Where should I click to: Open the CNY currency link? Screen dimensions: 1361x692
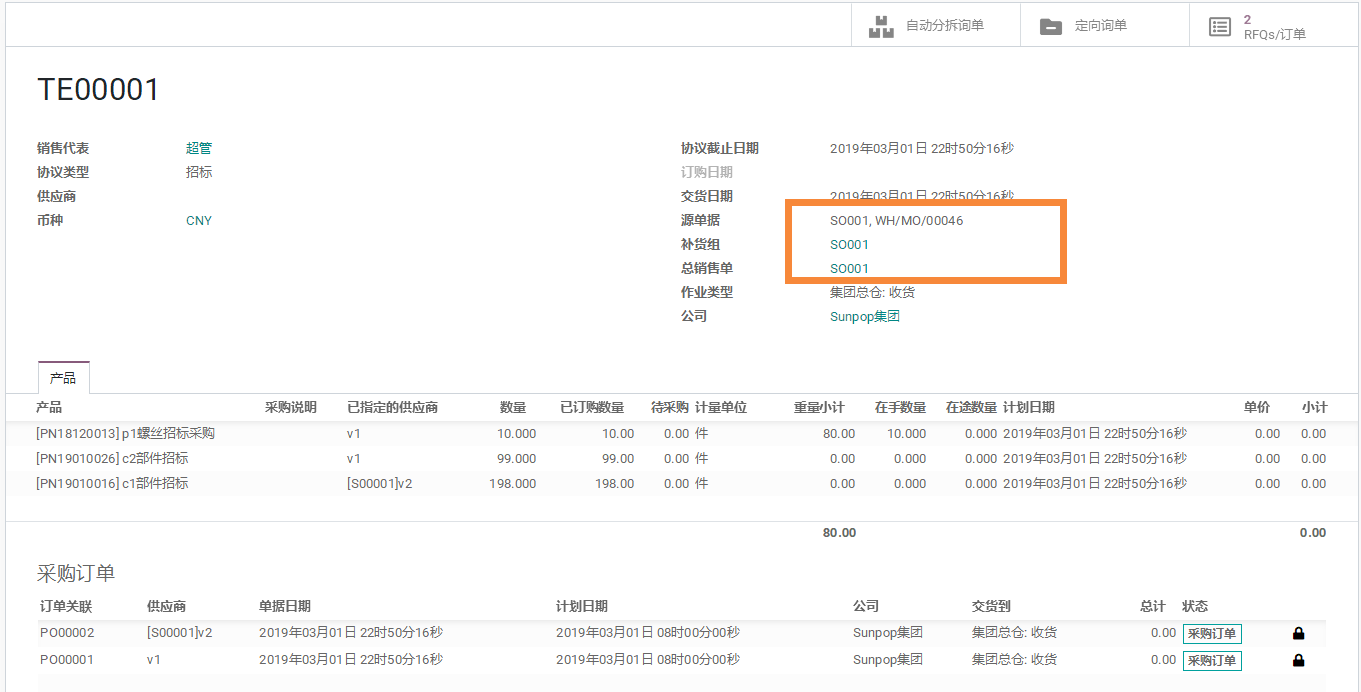click(x=198, y=220)
